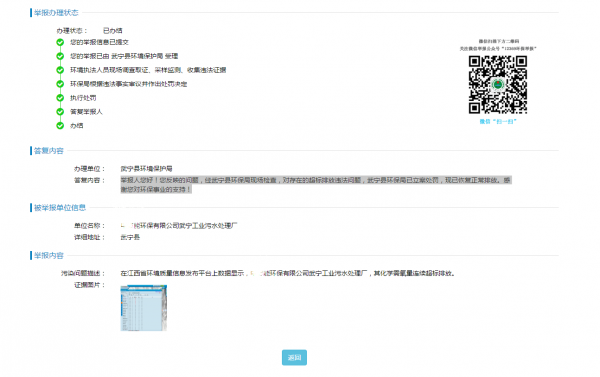Image resolution: width=600 pixels, height=377 pixels.
Task: Click the 被举报单位信息 section heading
Action: 60,208
